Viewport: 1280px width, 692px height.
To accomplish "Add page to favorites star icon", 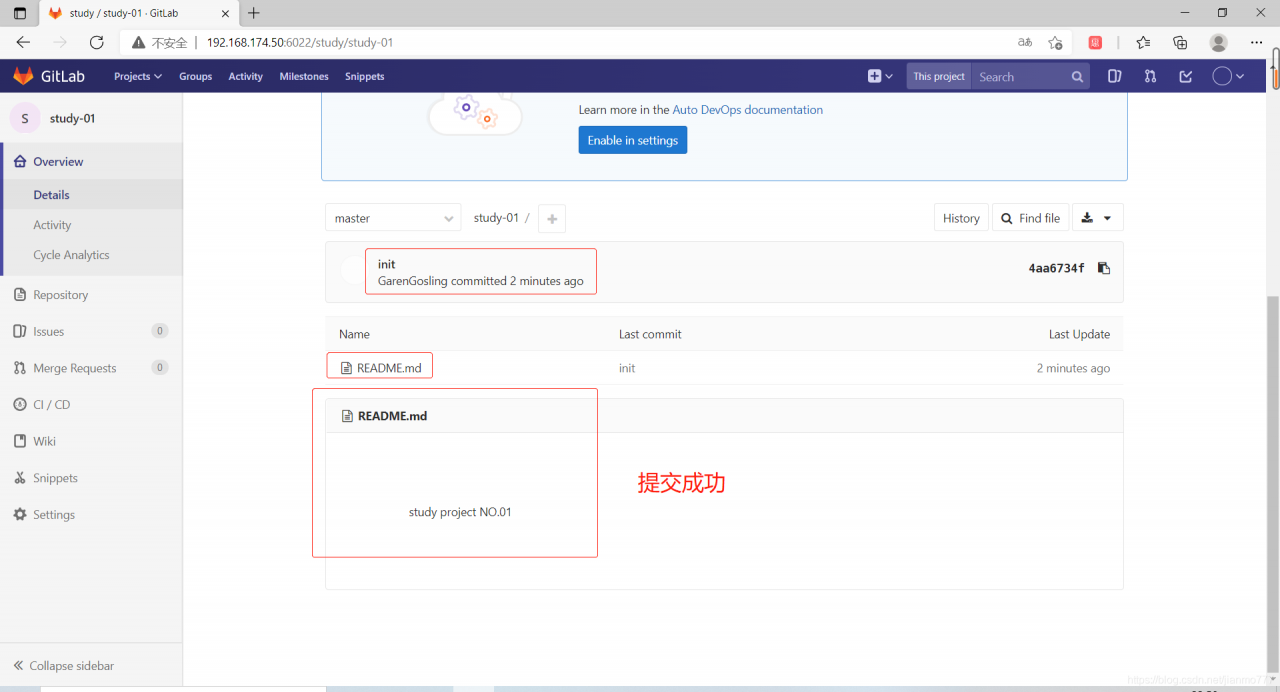I will tap(1055, 42).
